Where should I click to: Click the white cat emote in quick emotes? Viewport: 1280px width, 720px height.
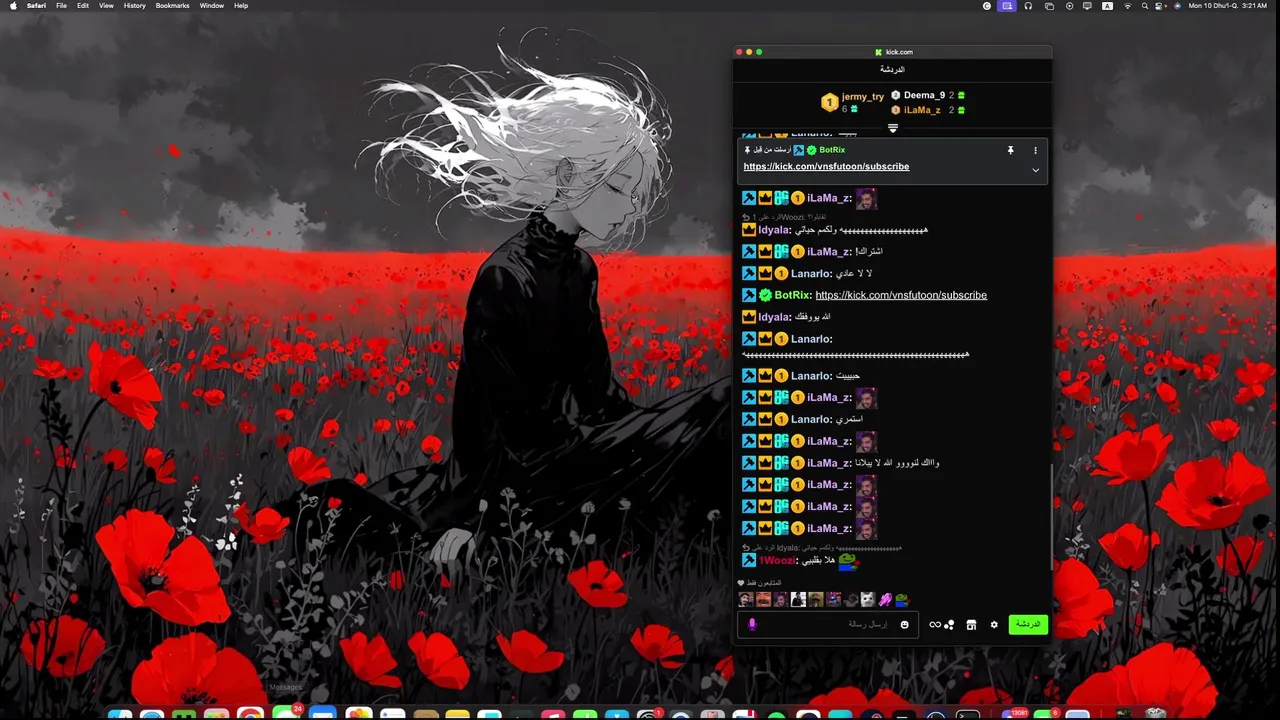pos(868,599)
